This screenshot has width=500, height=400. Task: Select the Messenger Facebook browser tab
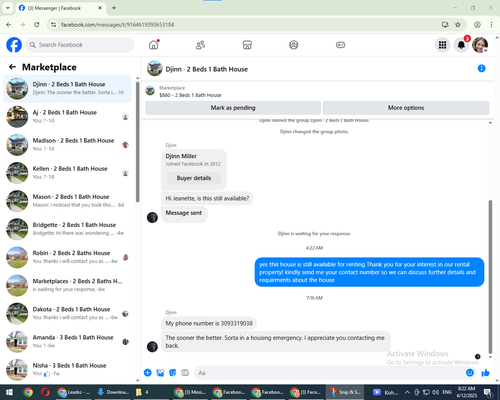(x=60, y=8)
